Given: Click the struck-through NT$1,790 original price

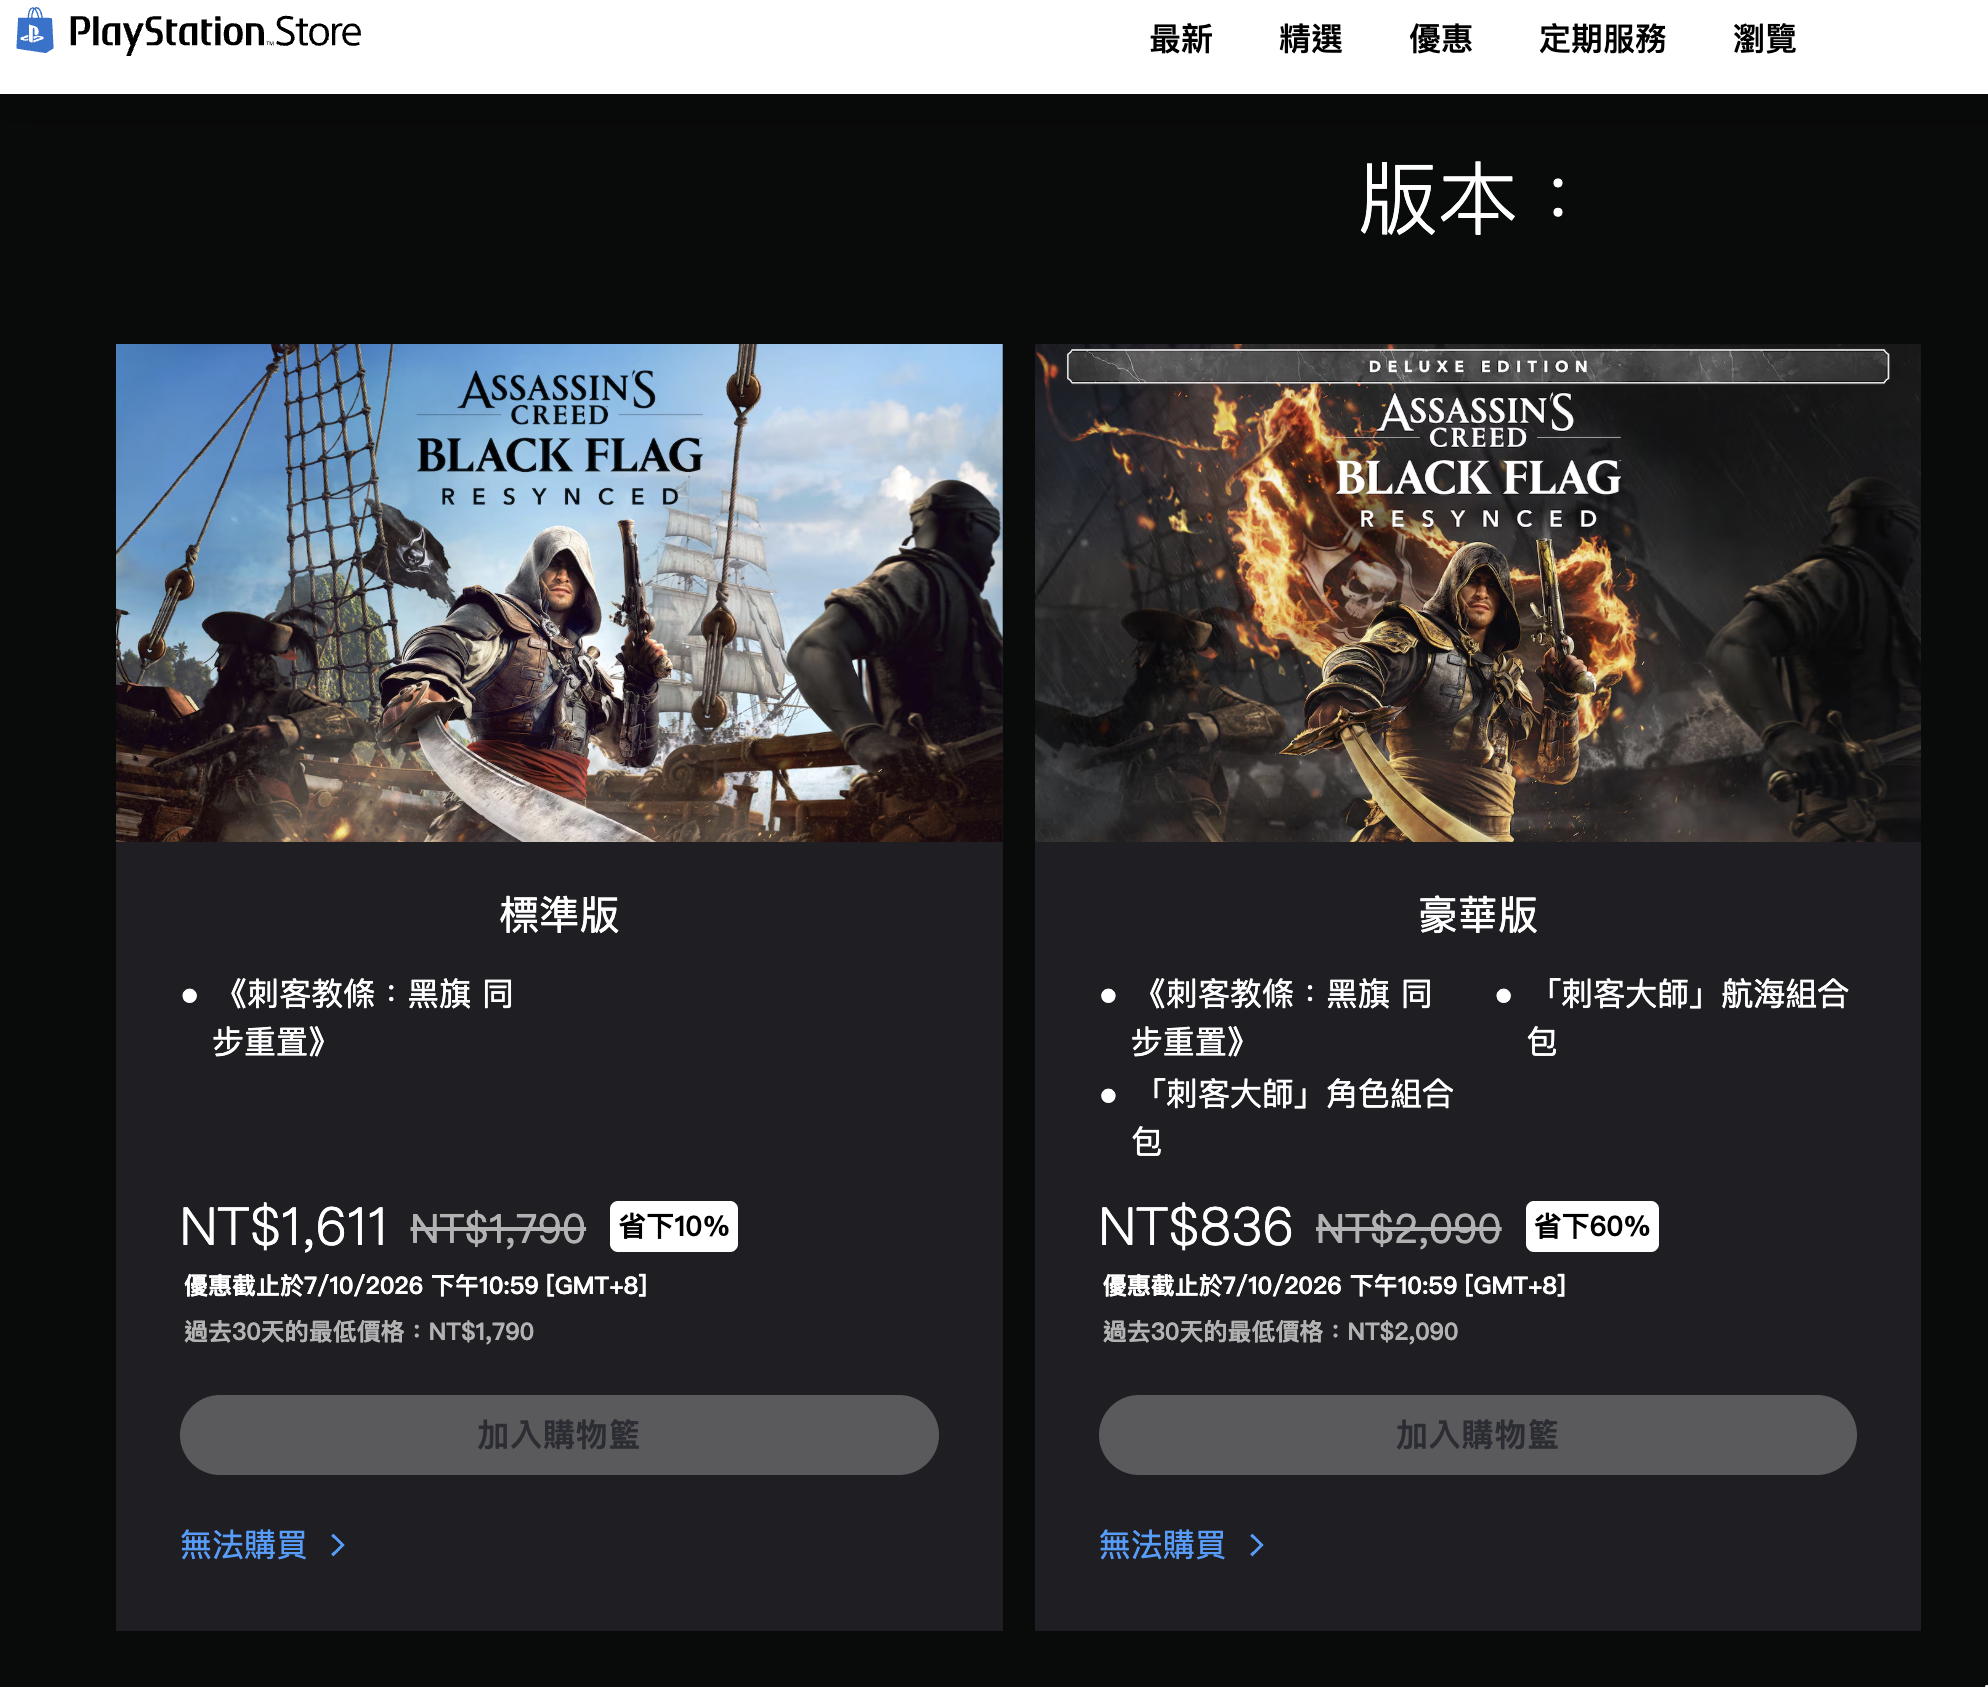Looking at the screenshot, I should (x=498, y=1229).
